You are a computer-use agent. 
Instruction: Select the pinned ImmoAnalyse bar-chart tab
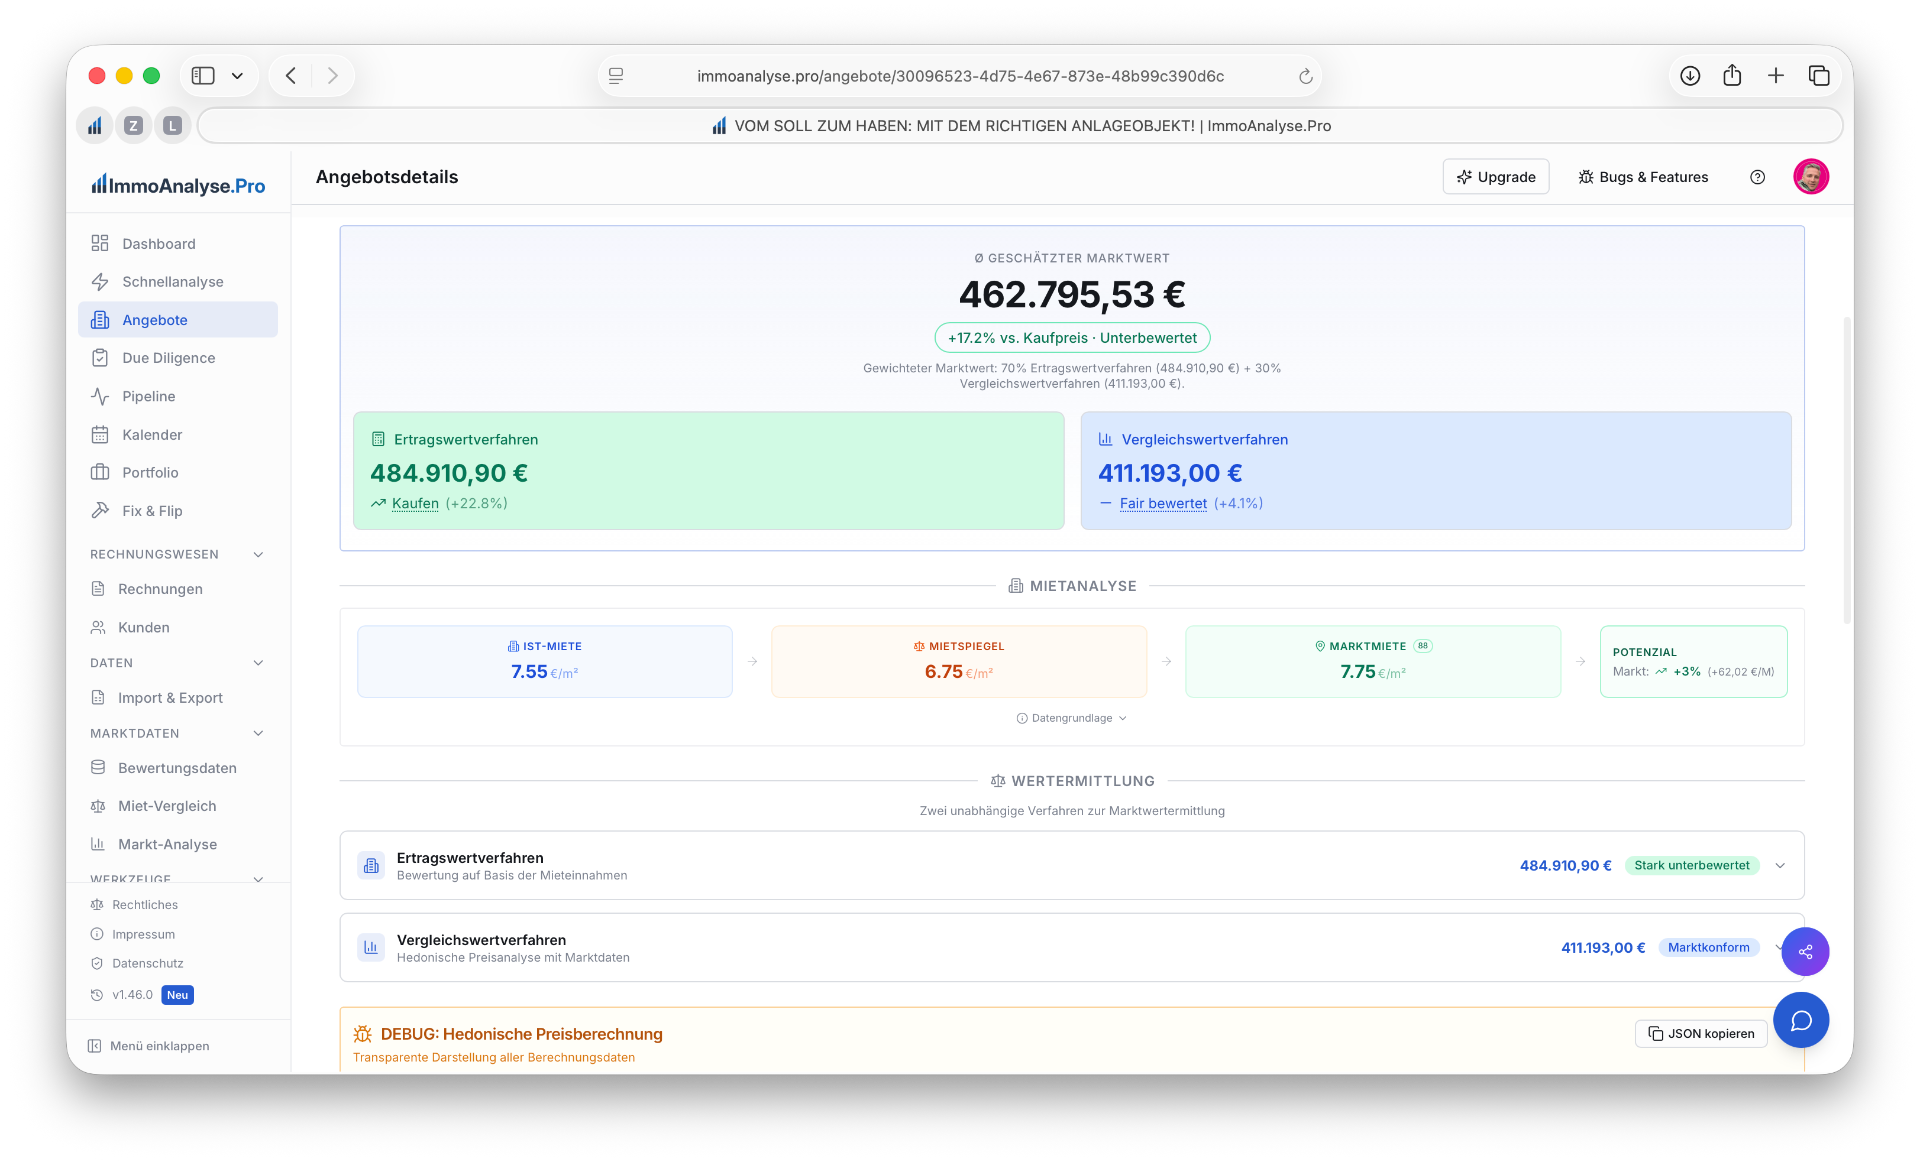click(95, 125)
